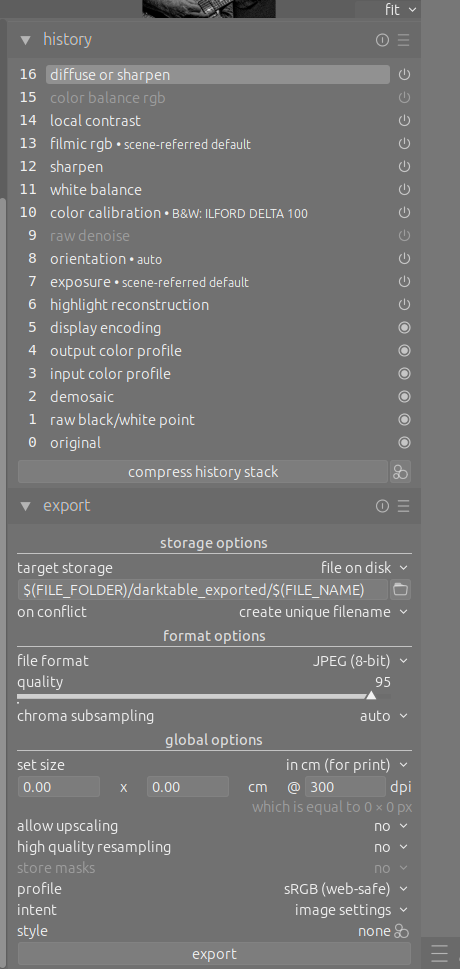Click compress history stack button
This screenshot has width=460, height=969.
203,472
